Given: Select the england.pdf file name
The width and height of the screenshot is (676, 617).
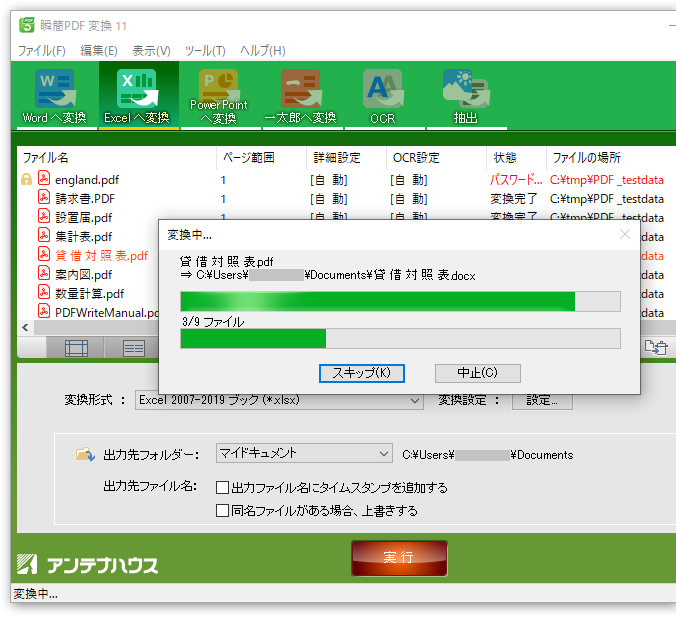Looking at the screenshot, I should click(87, 180).
